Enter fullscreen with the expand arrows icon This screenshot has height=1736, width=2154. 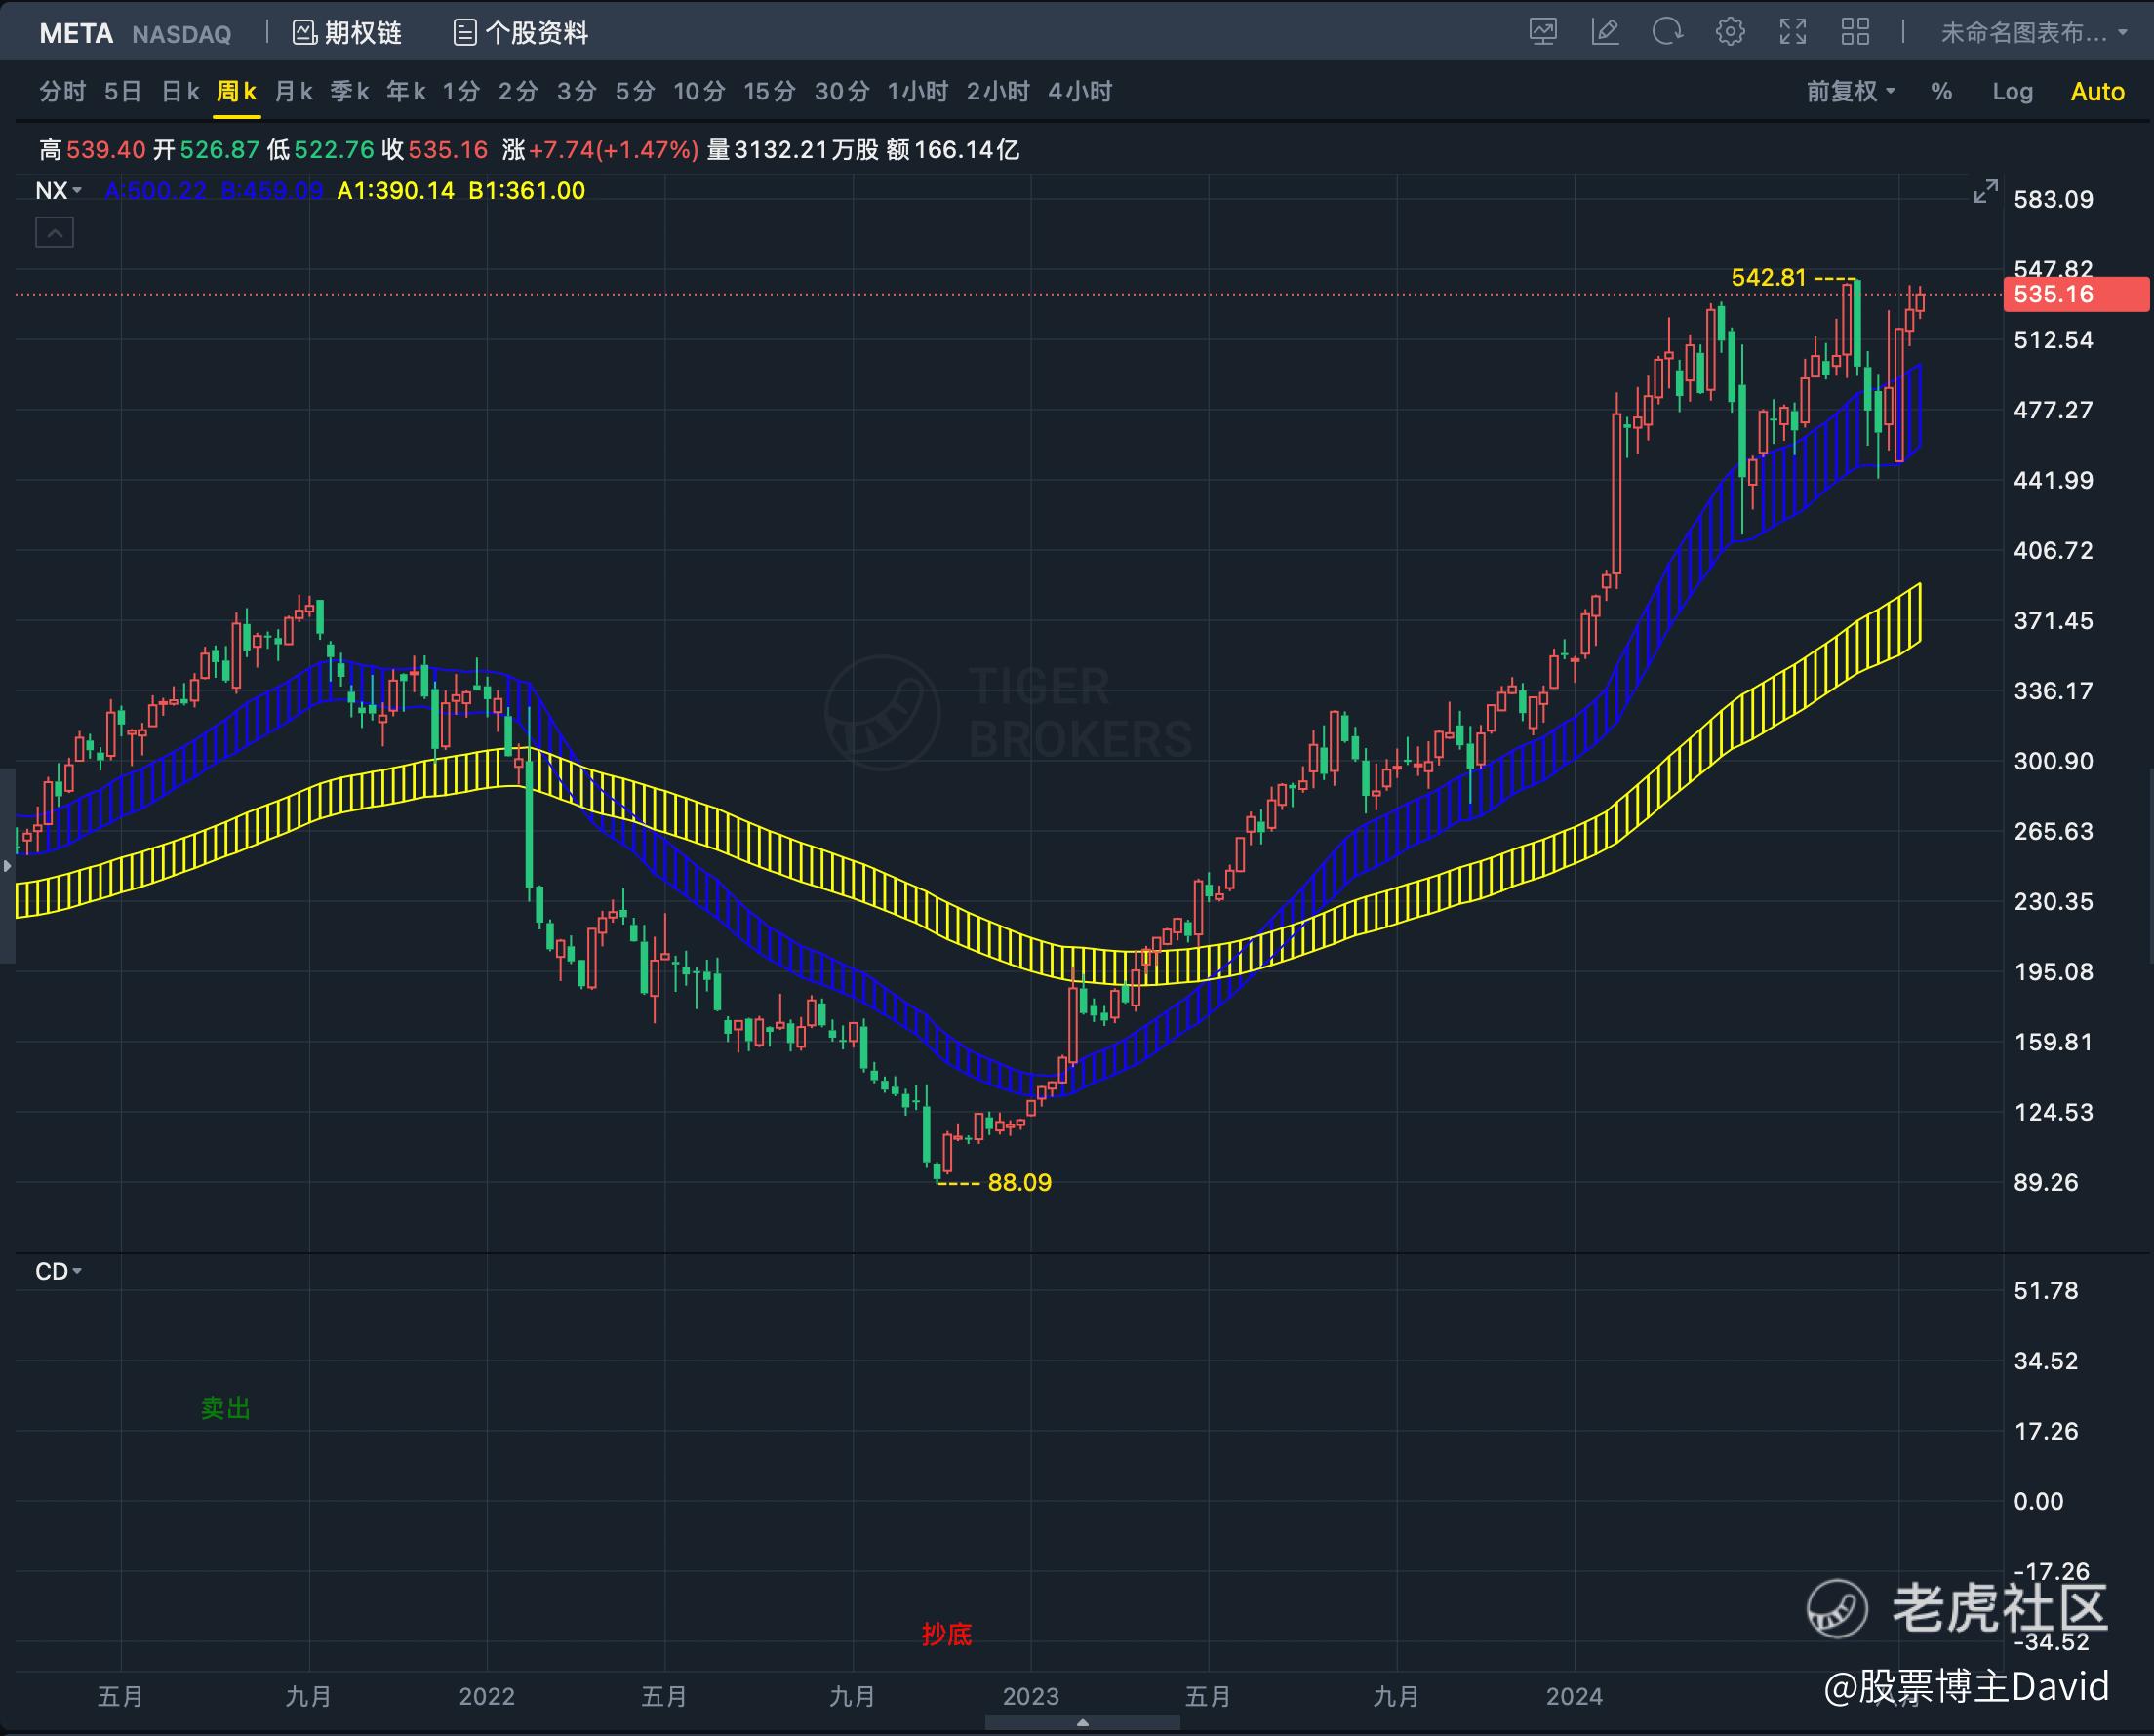[x=1793, y=32]
